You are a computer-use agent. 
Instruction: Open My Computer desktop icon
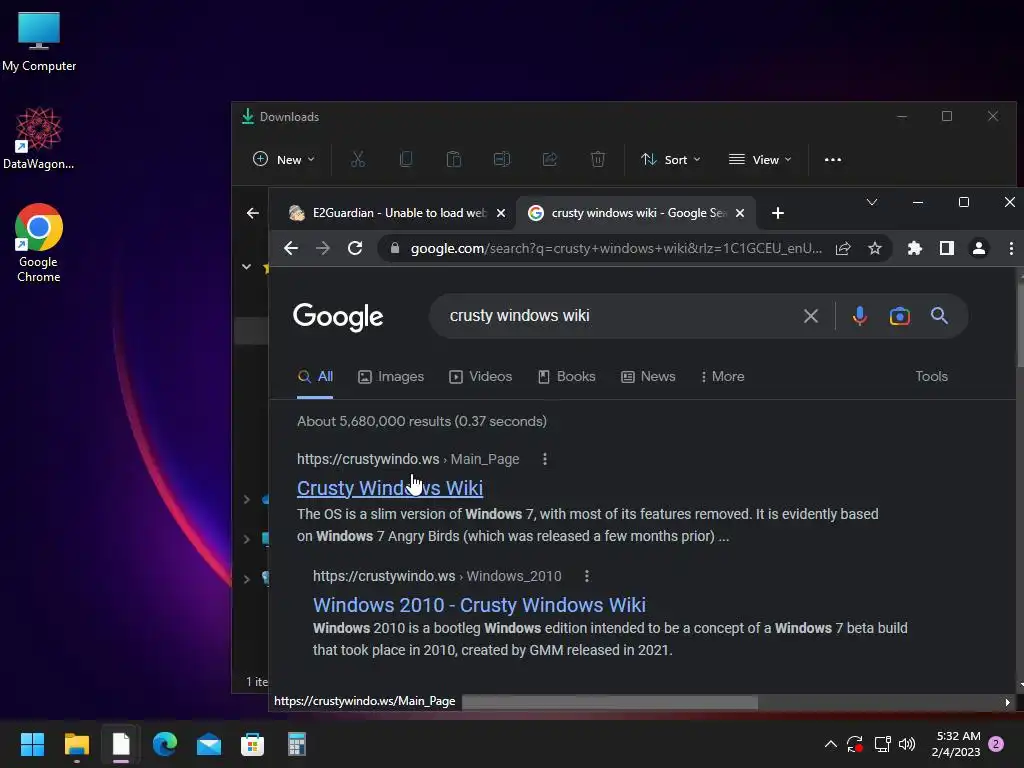click(x=39, y=41)
